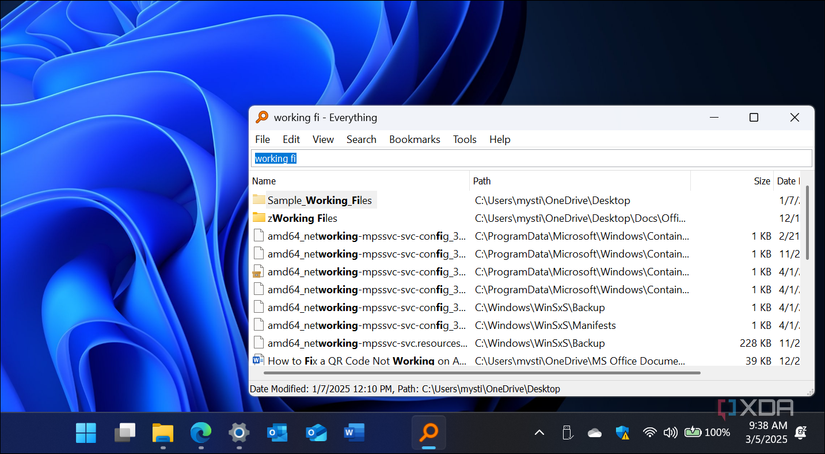
Task: Open classic Outlook on the taskbar
Action: pos(277,433)
